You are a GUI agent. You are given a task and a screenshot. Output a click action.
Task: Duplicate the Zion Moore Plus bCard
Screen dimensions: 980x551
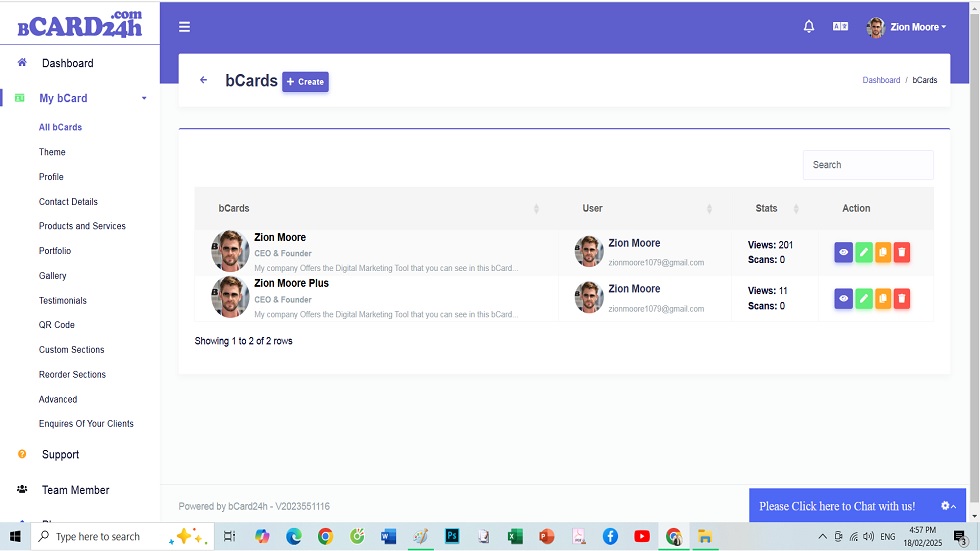[883, 299]
